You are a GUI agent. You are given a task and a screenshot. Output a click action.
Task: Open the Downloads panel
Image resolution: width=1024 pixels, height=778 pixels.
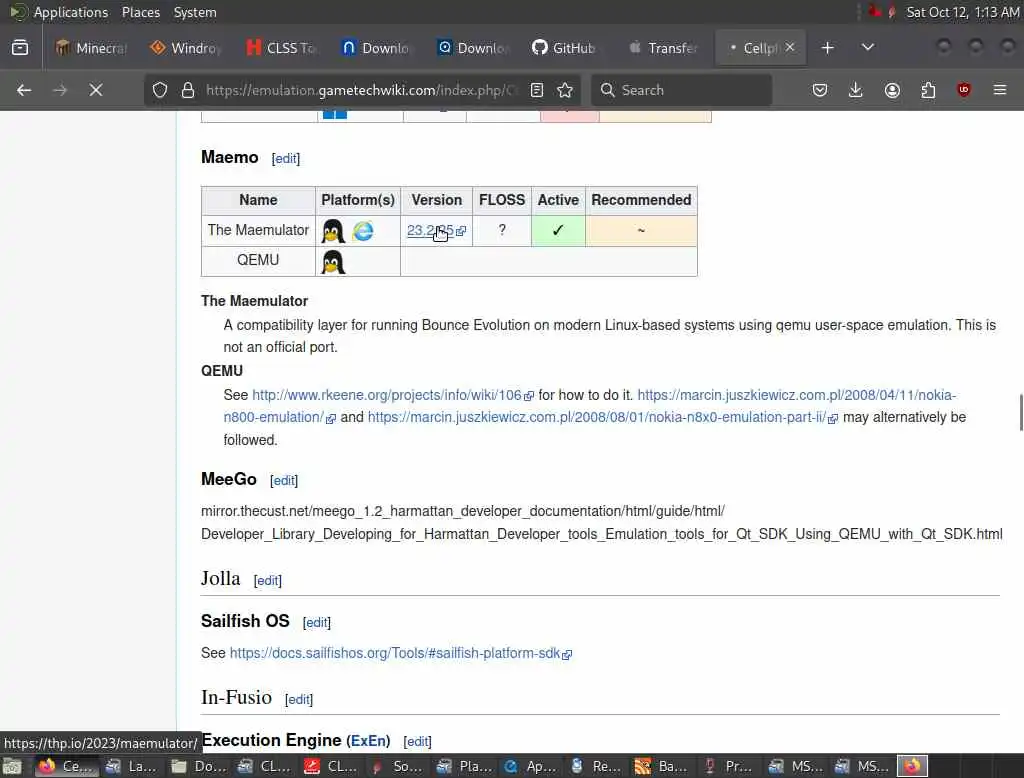(x=856, y=90)
